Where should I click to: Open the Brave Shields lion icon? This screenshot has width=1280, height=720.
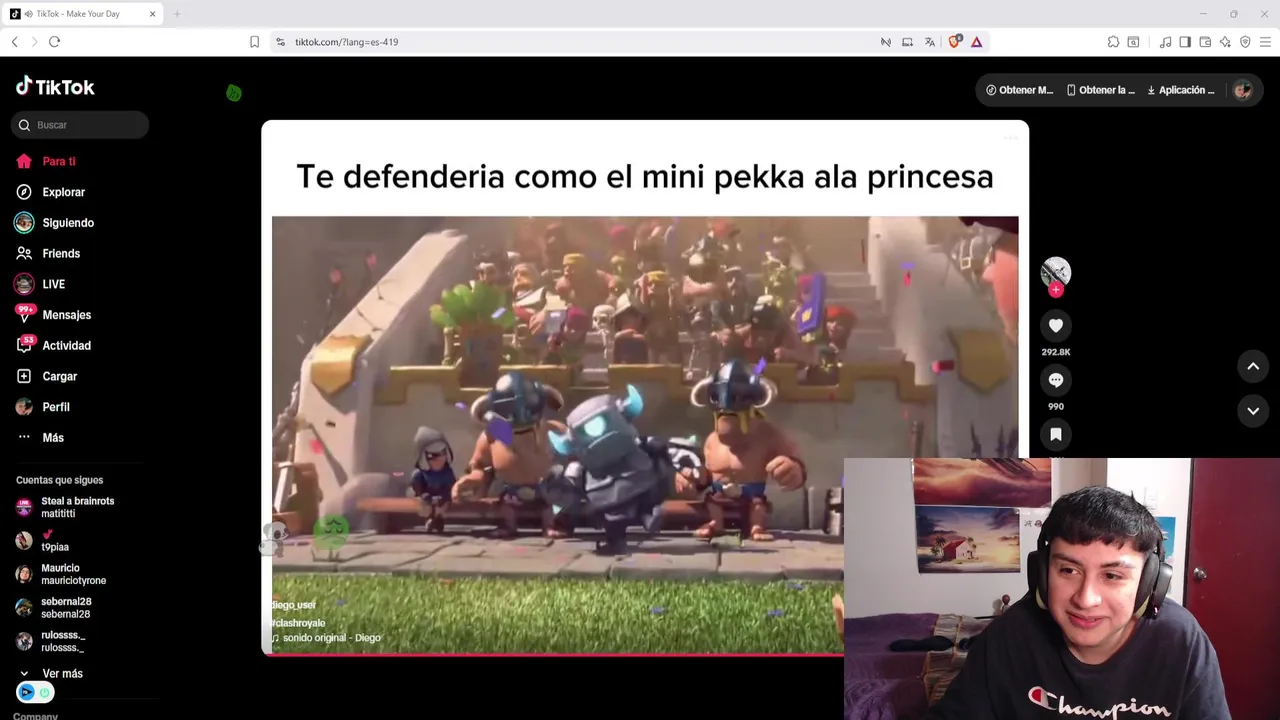[x=955, y=42]
